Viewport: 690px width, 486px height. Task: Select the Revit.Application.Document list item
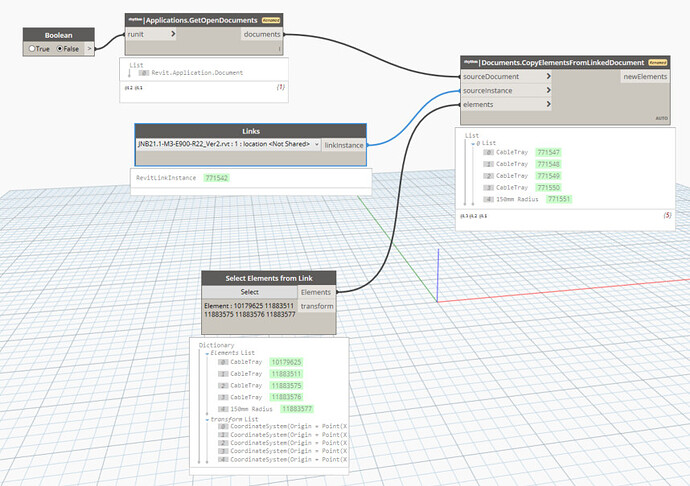tap(197, 73)
